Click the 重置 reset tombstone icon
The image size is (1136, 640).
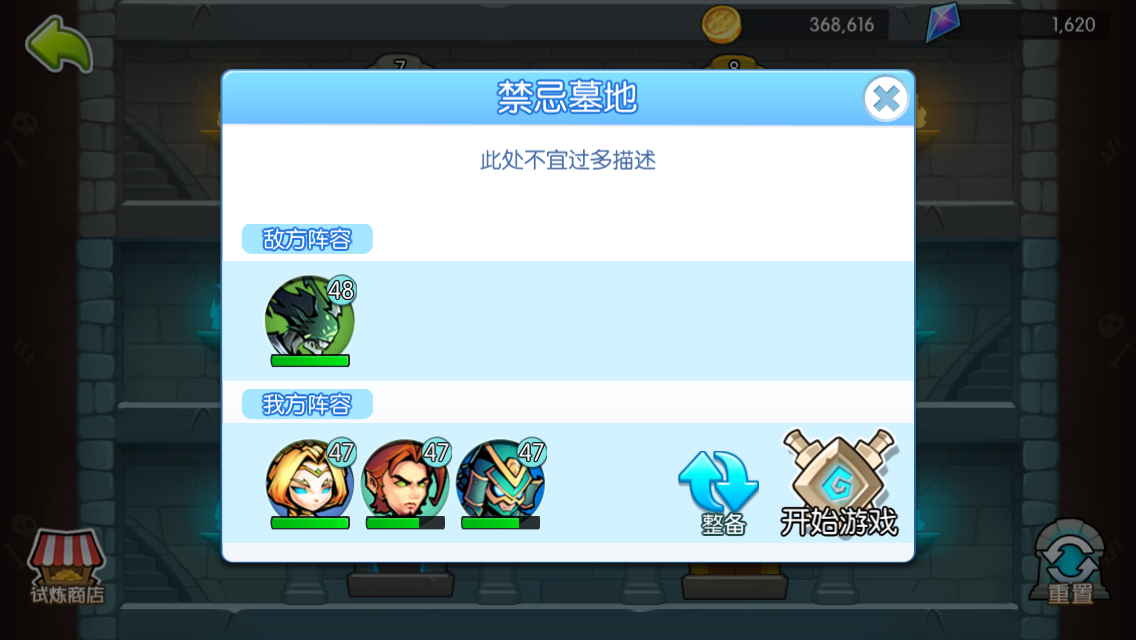pyautogui.click(x=1069, y=562)
